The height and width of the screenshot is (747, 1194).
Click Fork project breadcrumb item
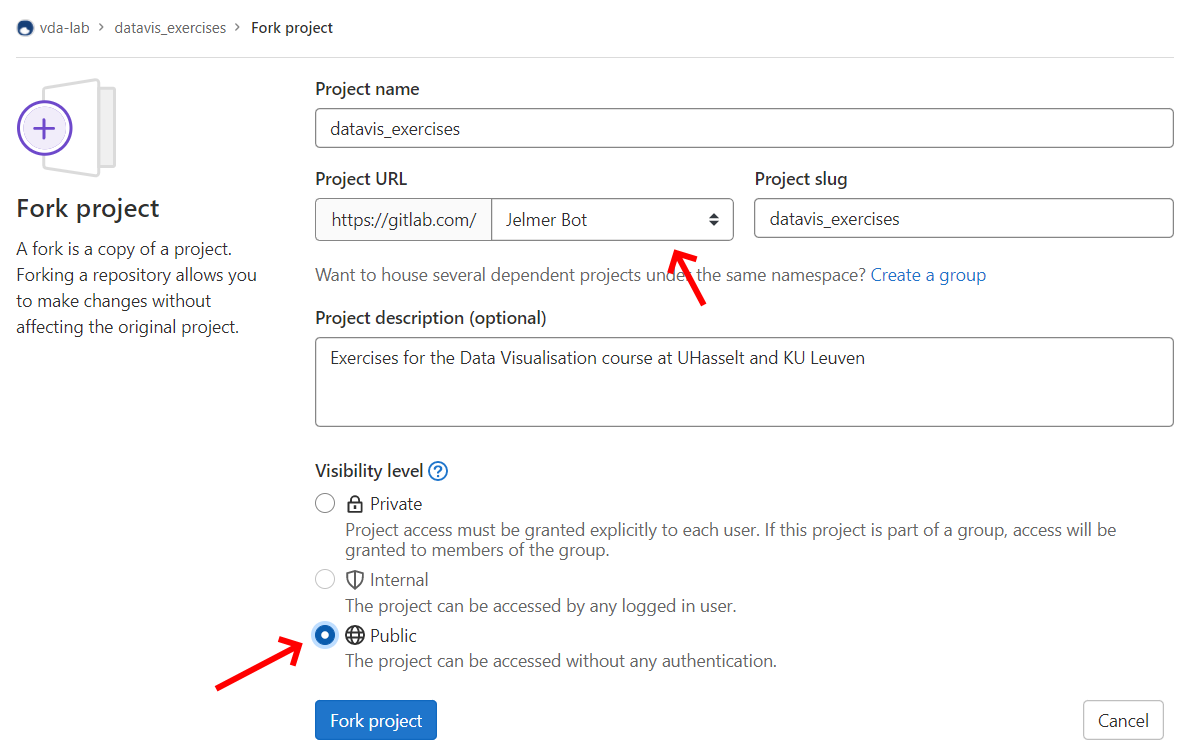tap(292, 28)
